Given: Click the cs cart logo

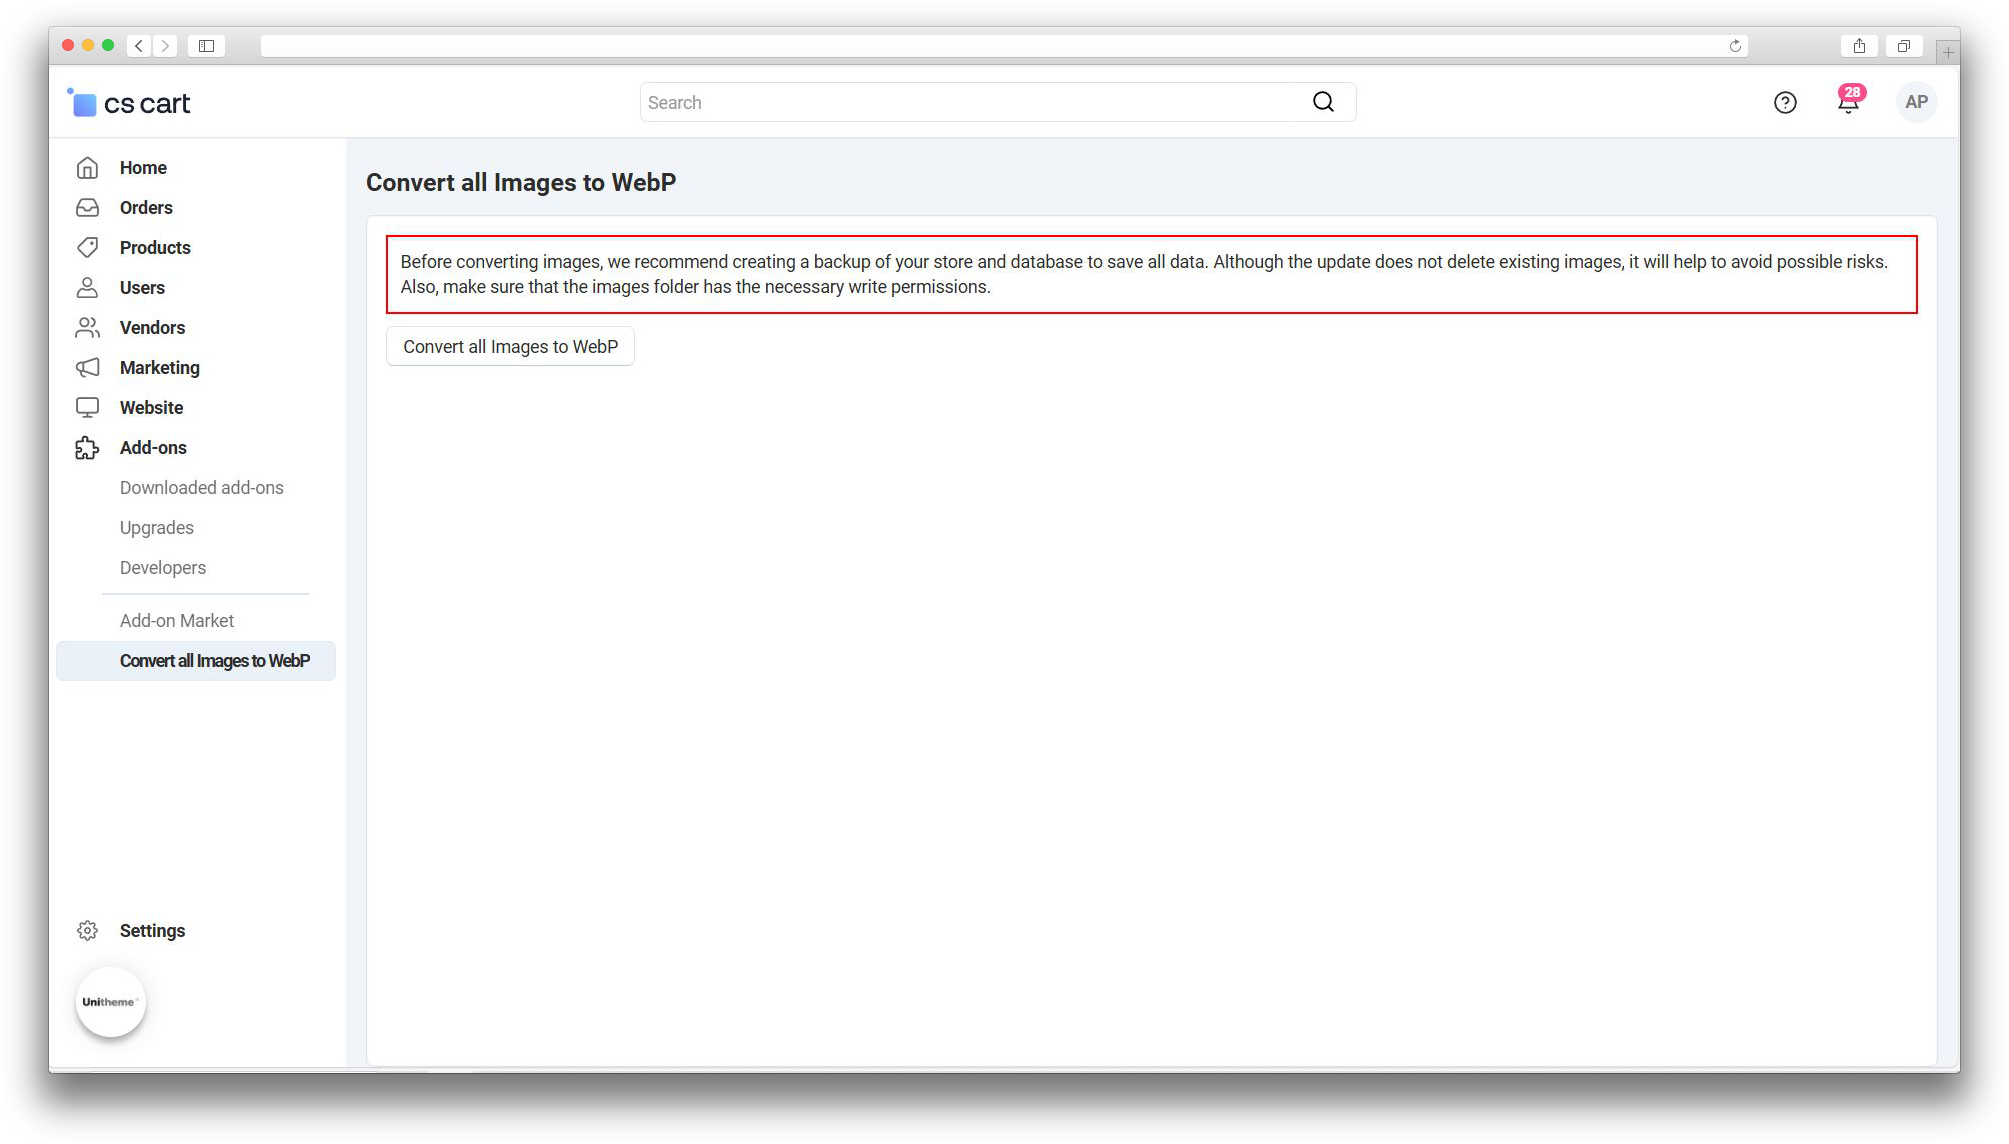Looking at the screenshot, I should point(129,103).
